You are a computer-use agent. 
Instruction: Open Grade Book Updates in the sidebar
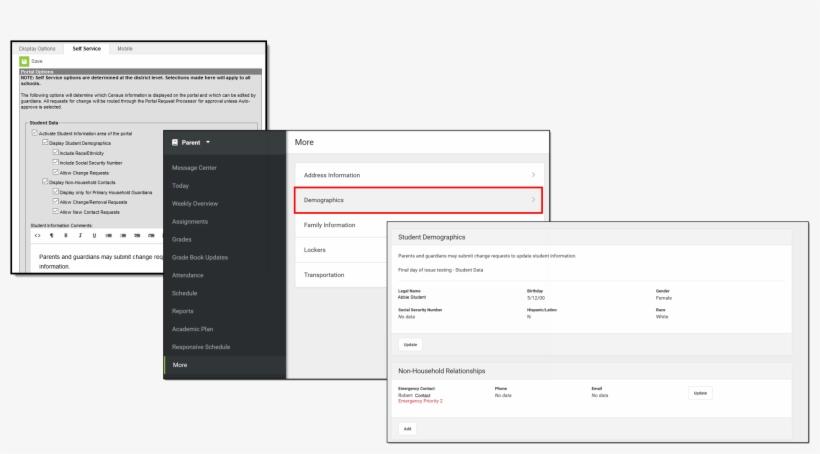pos(200,257)
